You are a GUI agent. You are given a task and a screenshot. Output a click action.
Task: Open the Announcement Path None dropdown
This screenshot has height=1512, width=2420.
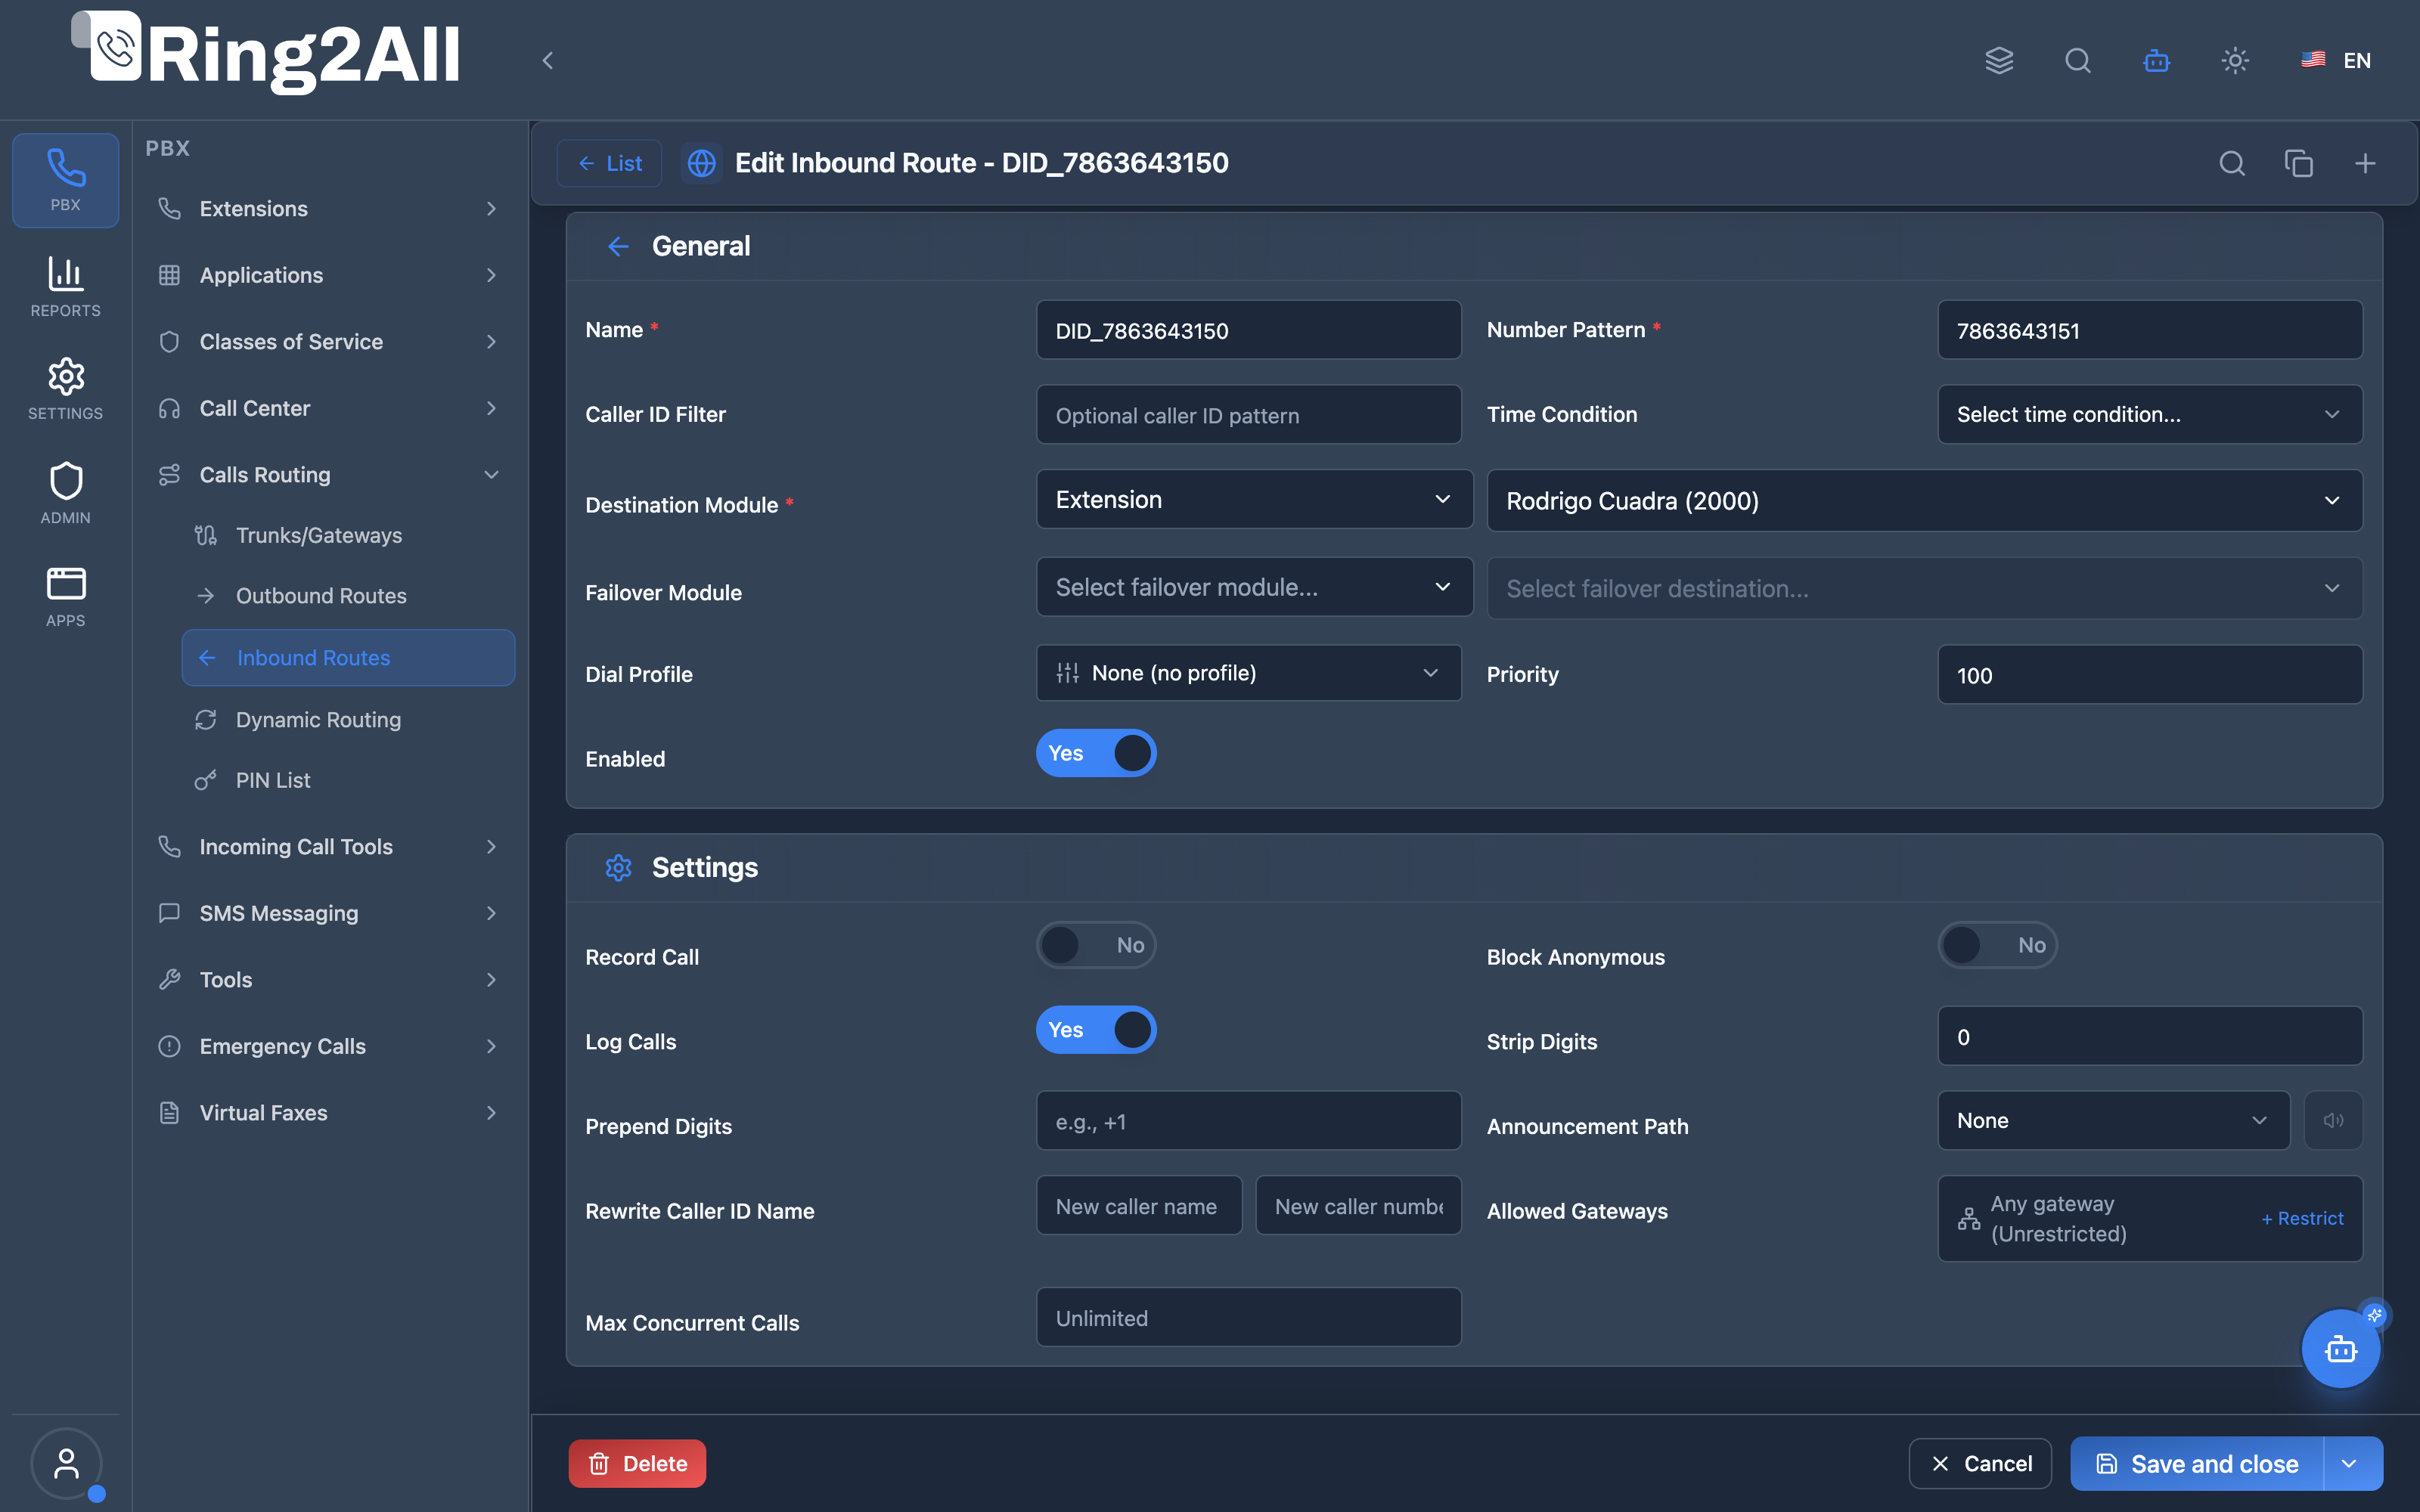tap(2113, 1120)
